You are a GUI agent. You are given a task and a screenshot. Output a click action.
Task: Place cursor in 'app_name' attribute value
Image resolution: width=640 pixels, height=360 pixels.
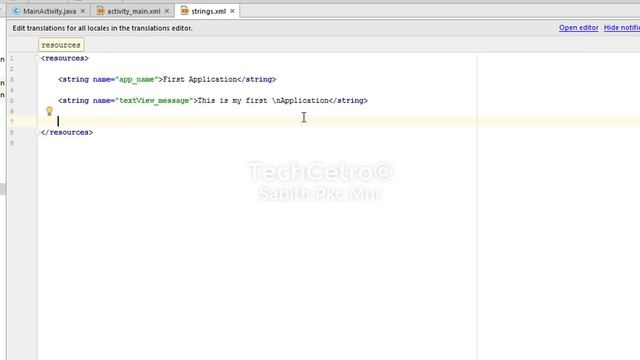pos(136,80)
